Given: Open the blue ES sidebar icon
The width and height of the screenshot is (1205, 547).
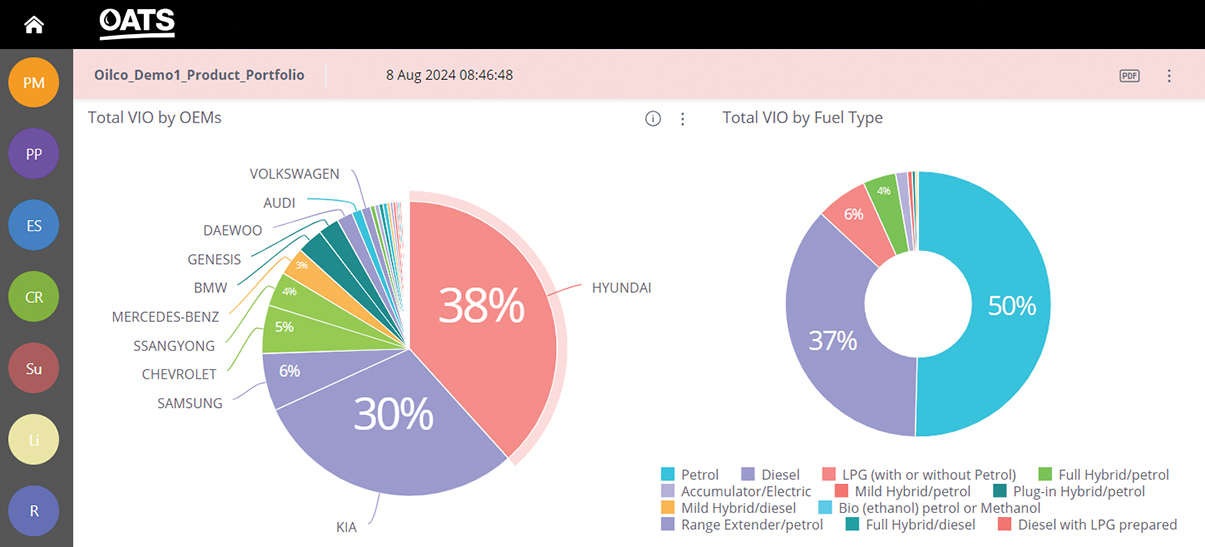Looking at the screenshot, I should [34, 225].
